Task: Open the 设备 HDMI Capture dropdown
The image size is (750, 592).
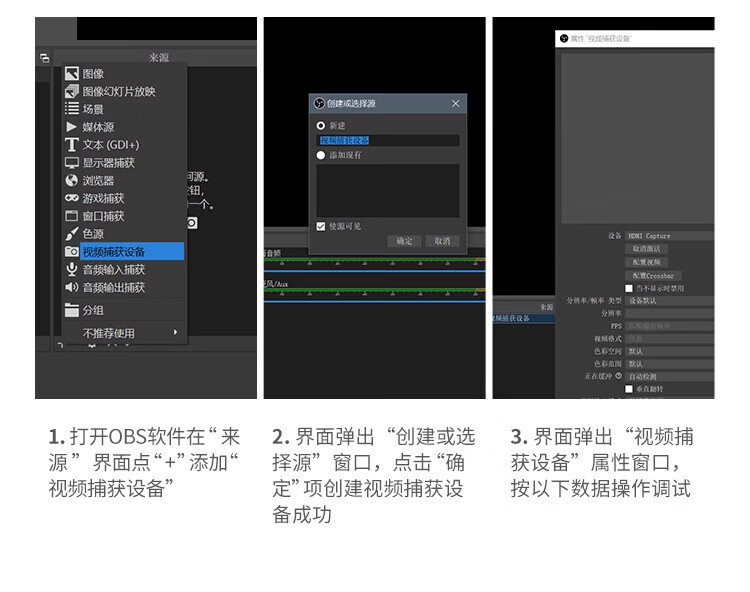Action: point(670,236)
